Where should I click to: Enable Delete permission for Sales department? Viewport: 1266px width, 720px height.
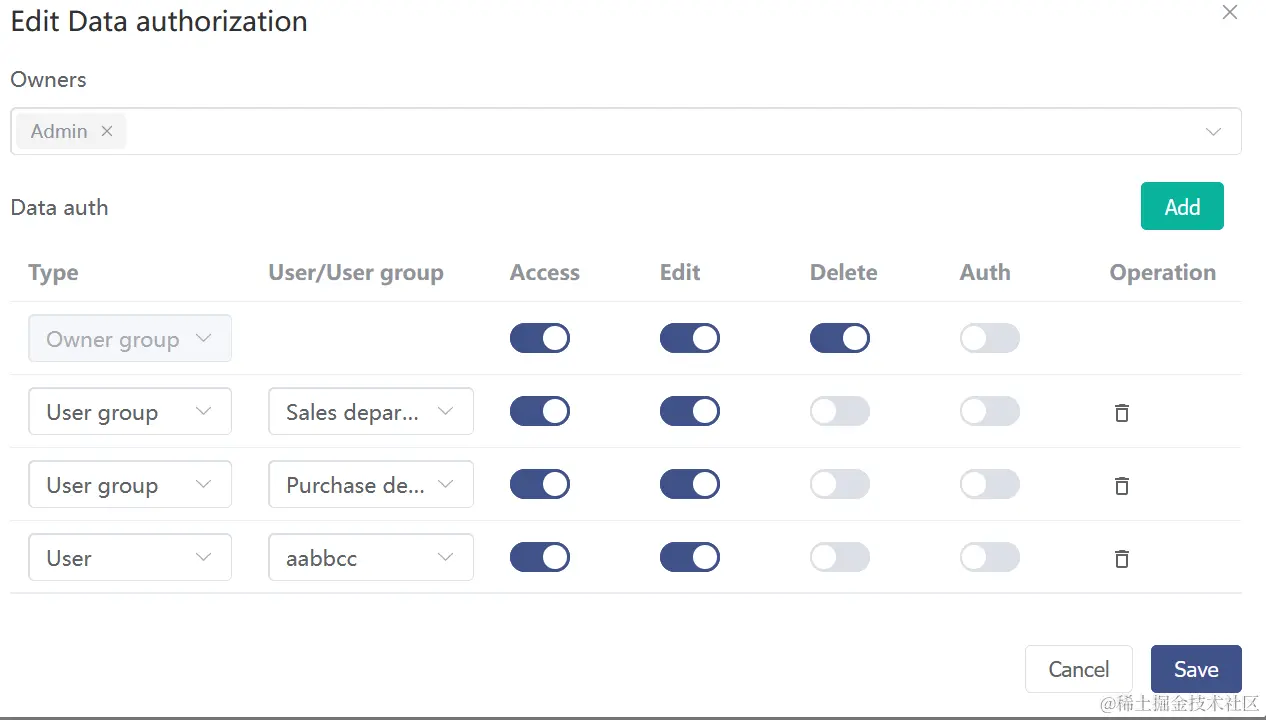pyautogui.click(x=840, y=411)
